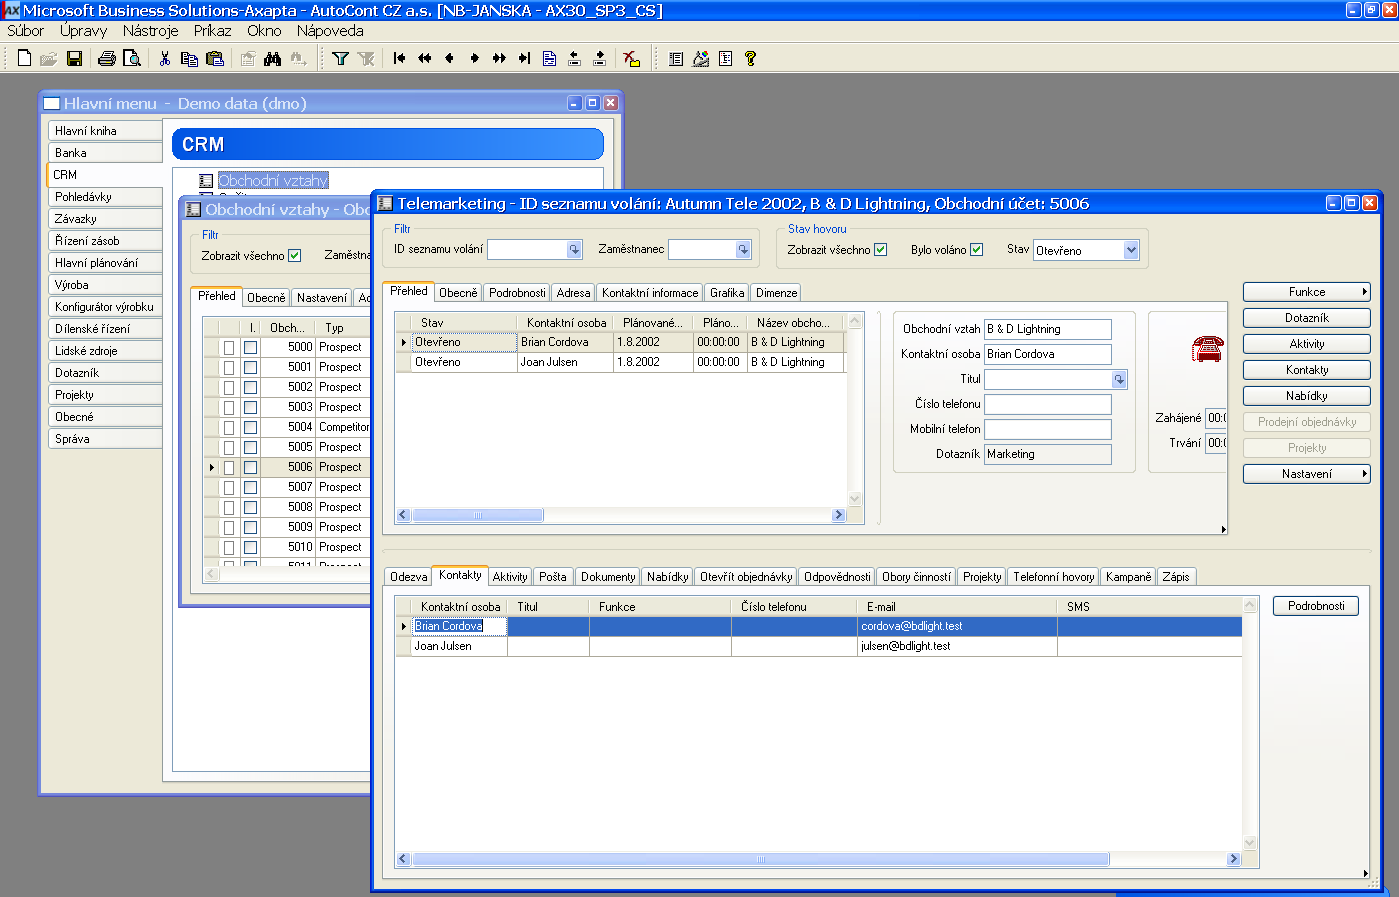Tick second checkbox in row 5008
This screenshot has width=1399, height=897.
tap(250, 507)
